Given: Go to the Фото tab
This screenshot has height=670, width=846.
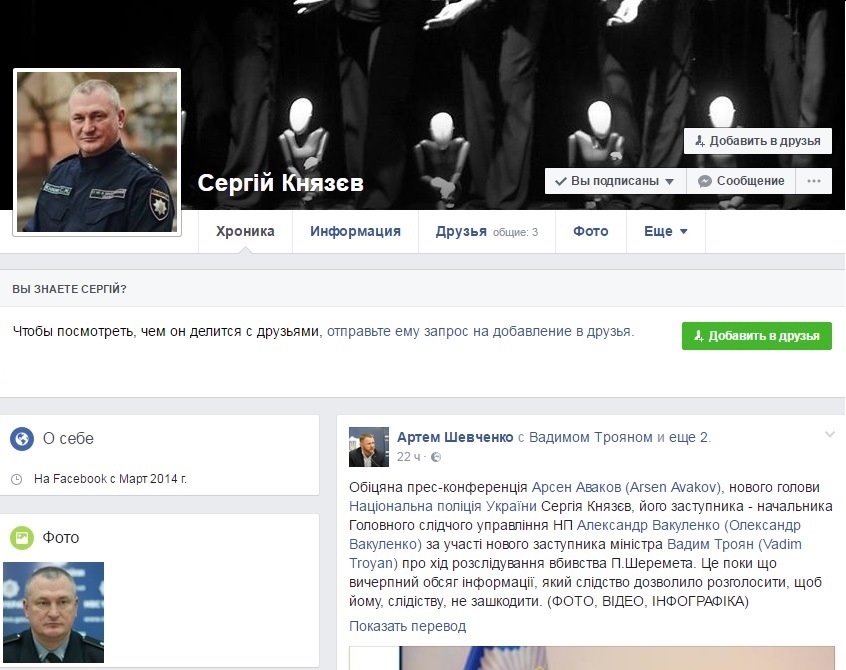Looking at the screenshot, I should (590, 231).
